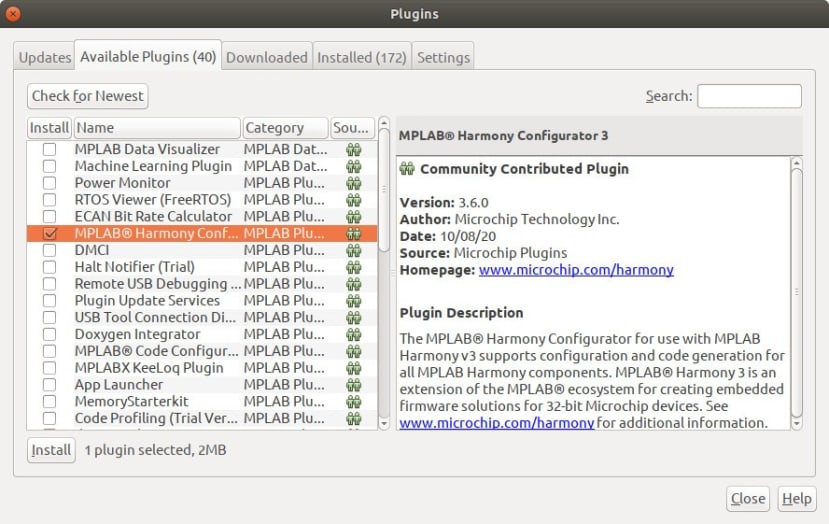
Task: Check the Machine Learning Plugin install box
Action: click(49, 166)
